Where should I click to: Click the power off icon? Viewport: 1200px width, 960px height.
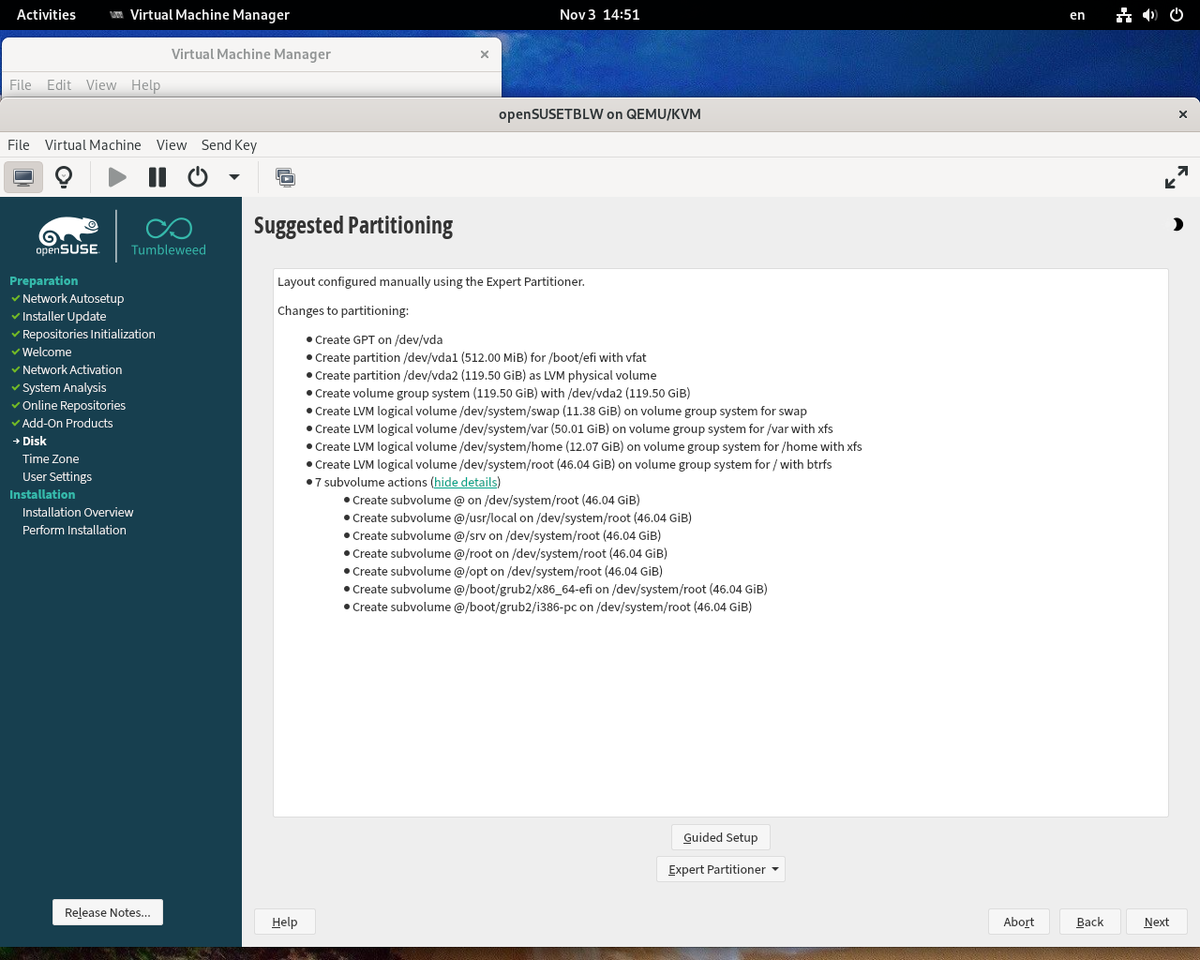click(196, 177)
